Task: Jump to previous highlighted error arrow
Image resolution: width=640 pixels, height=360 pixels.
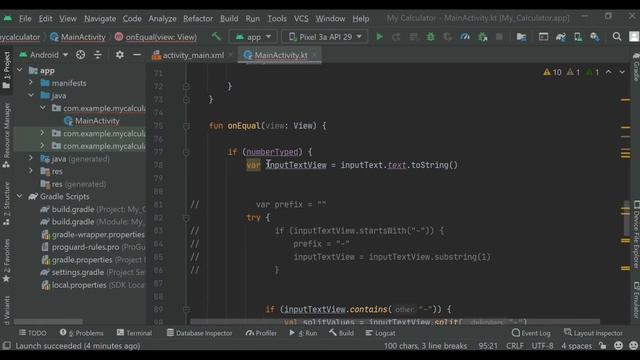Action: (x=609, y=72)
